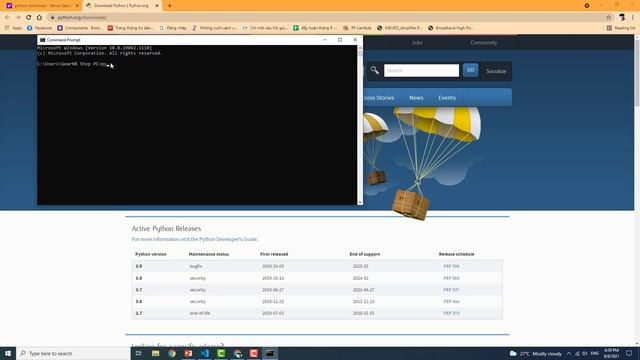This screenshot has width=640, height=360.
Task: Open the PEP 373 link for Python 2.7
Action: tap(451, 313)
